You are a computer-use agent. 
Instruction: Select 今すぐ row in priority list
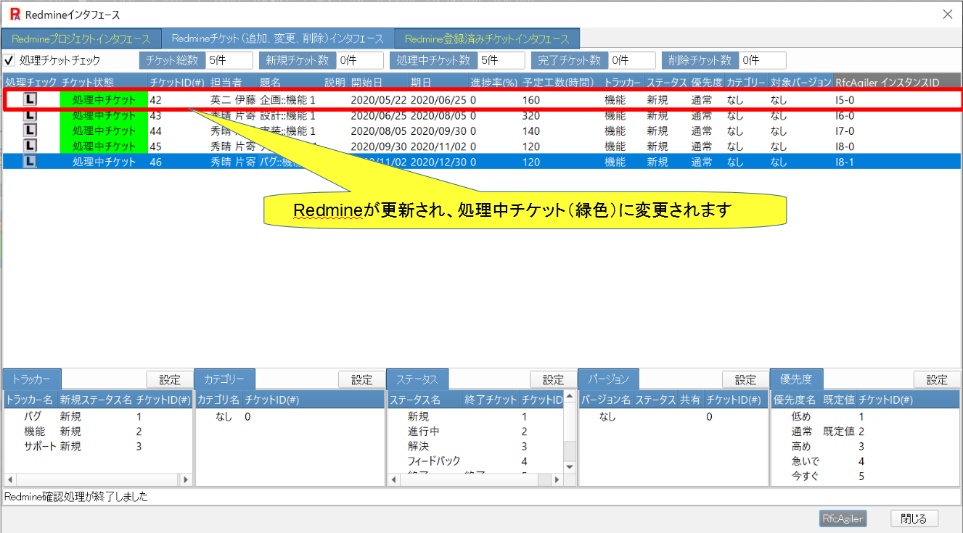(865, 475)
